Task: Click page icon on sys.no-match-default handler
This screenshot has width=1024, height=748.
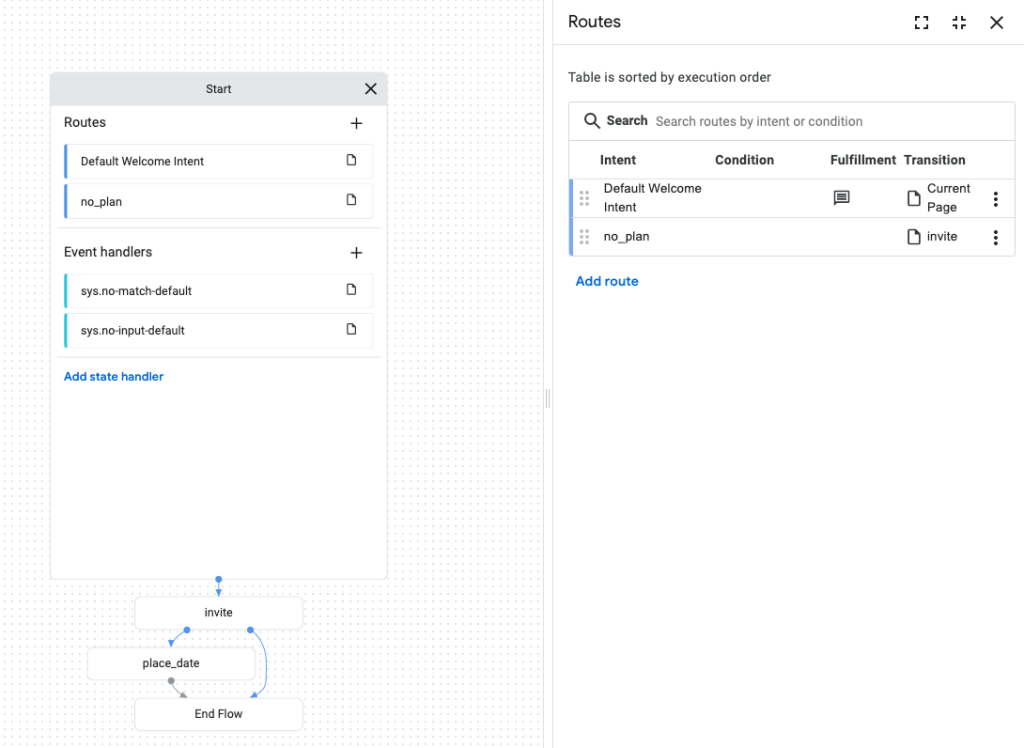Action: coord(351,290)
